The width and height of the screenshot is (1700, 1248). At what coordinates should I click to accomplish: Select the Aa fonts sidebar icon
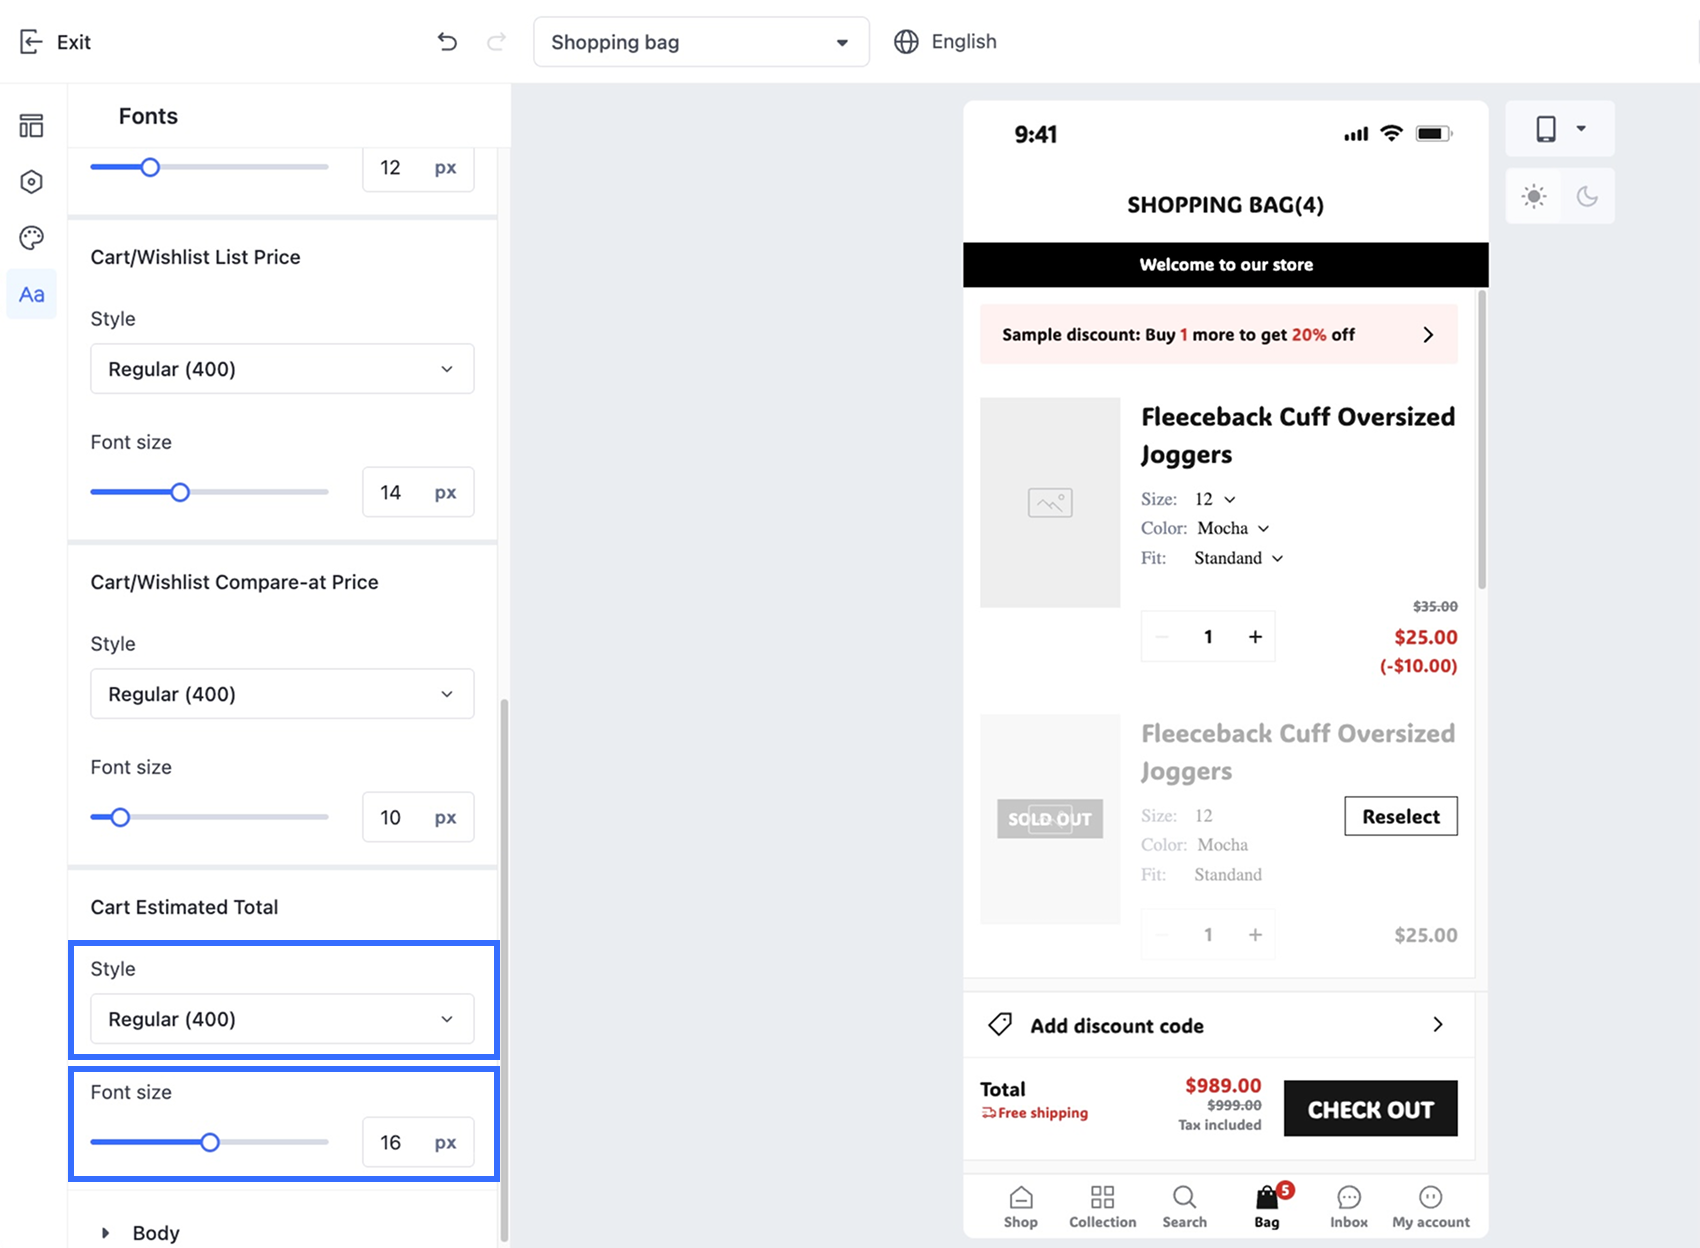(31, 294)
